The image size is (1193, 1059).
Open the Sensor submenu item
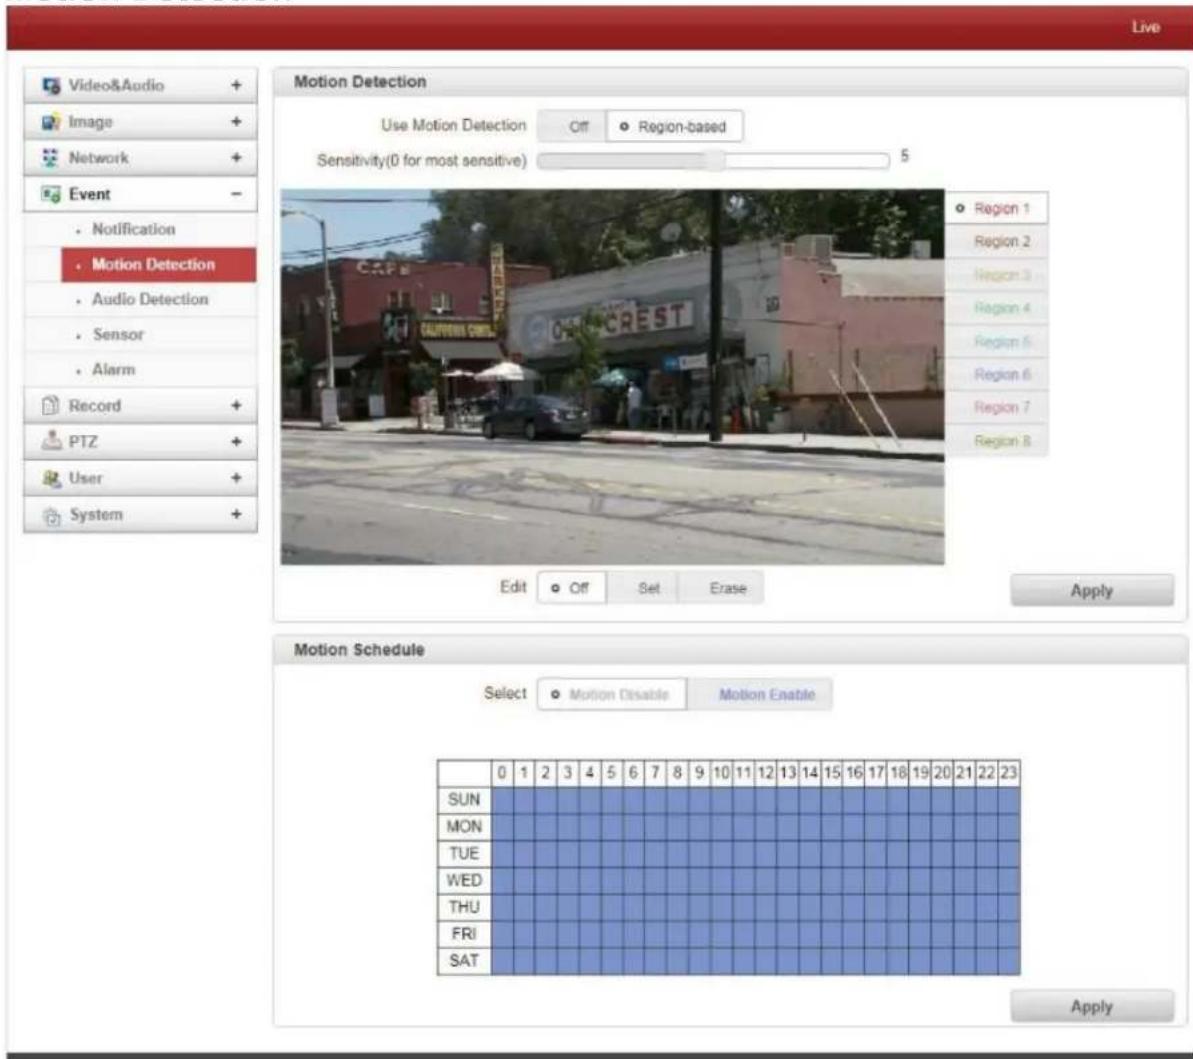(158, 335)
